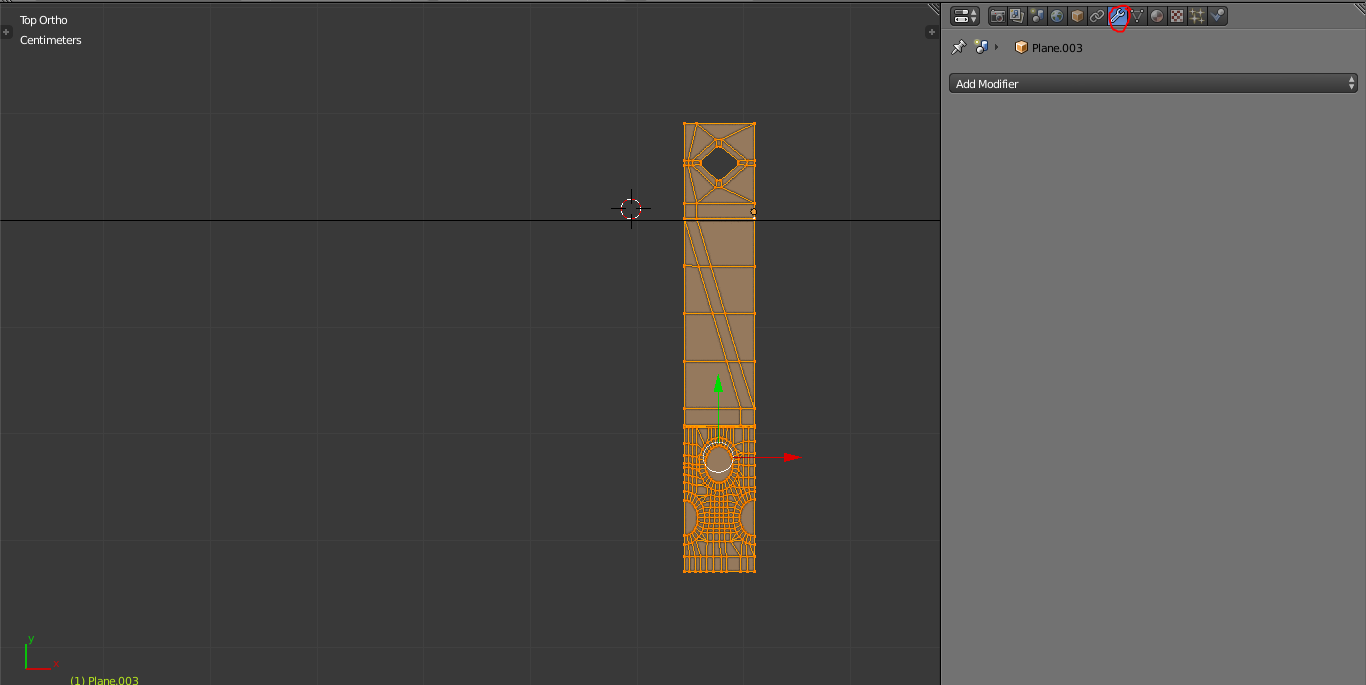The image size is (1366, 685).
Task: Select the Object Data properties icon
Action: coord(1137,15)
